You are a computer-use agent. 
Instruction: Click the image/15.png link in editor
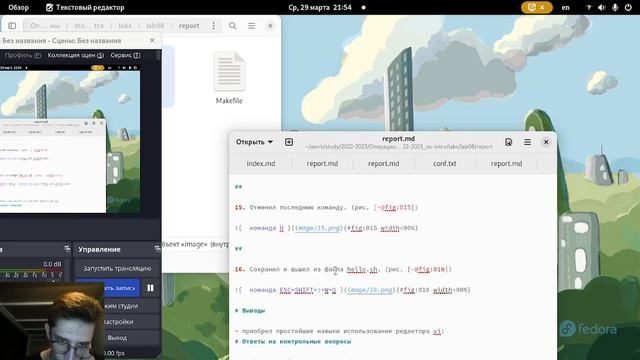(317, 228)
